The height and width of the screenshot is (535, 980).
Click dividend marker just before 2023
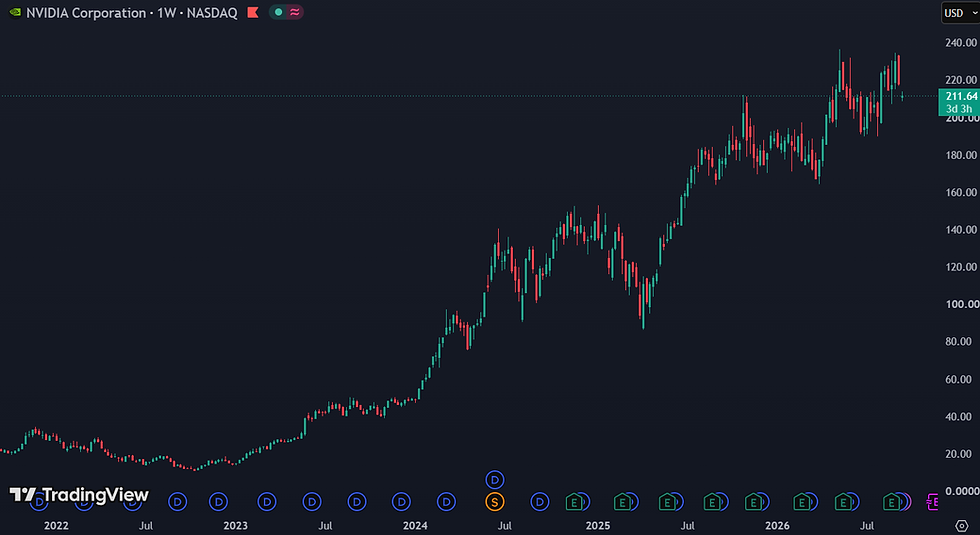pos(218,502)
